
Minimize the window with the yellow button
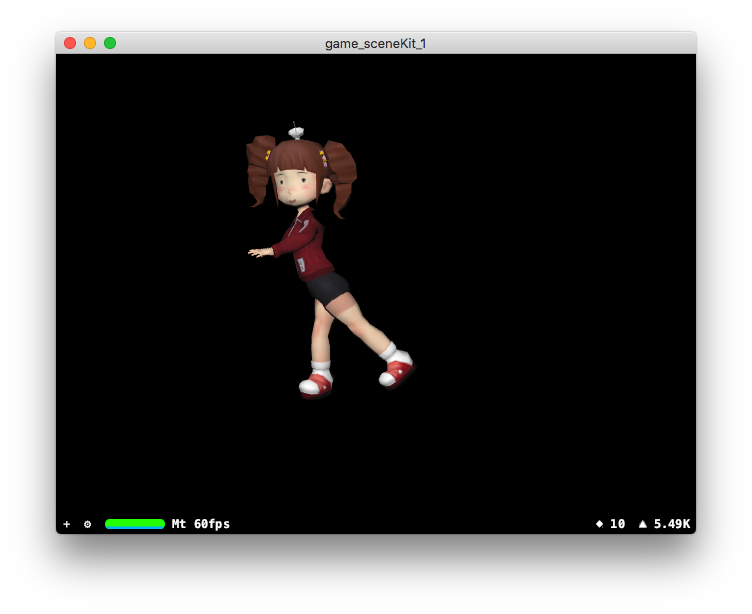(90, 43)
